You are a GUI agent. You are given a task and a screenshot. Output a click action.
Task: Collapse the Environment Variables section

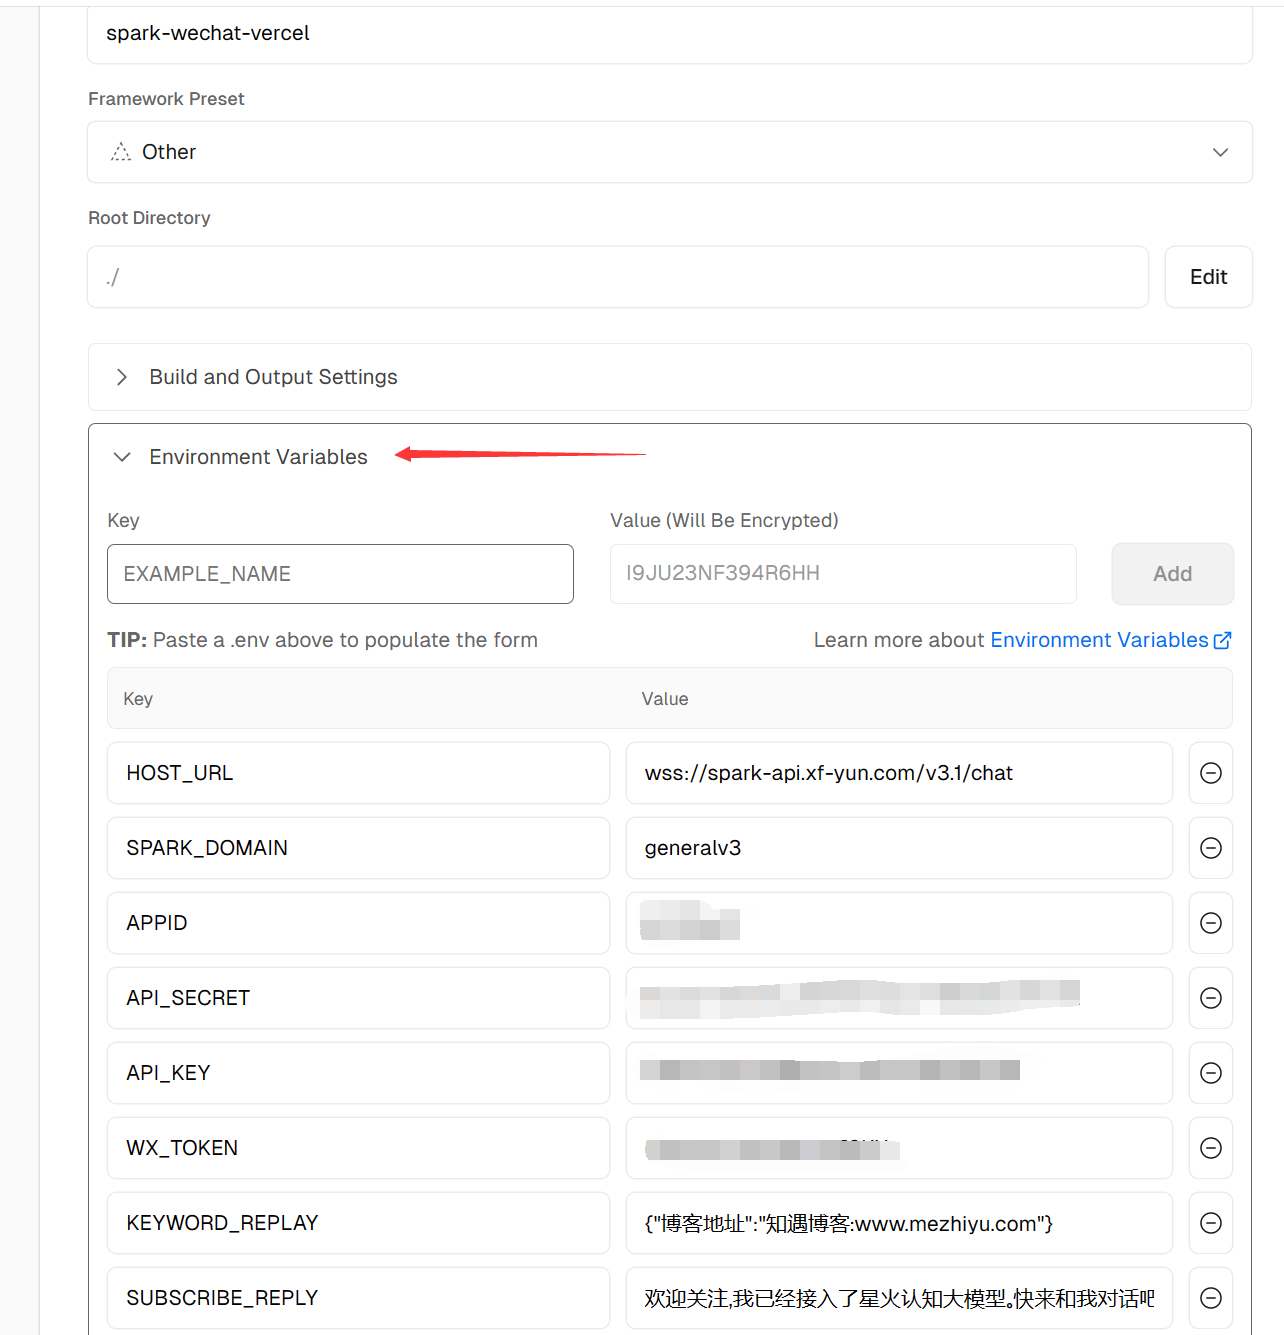(257, 457)
